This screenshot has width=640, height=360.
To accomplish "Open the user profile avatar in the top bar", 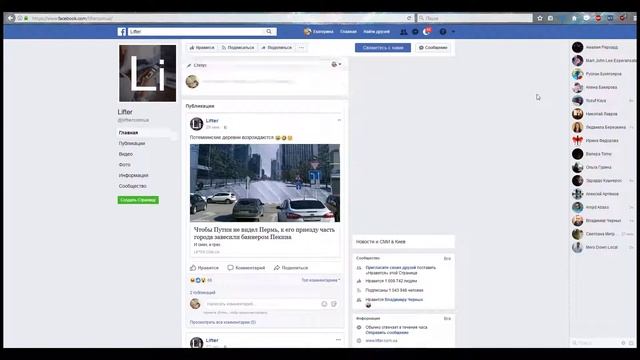I will (307, 31).
